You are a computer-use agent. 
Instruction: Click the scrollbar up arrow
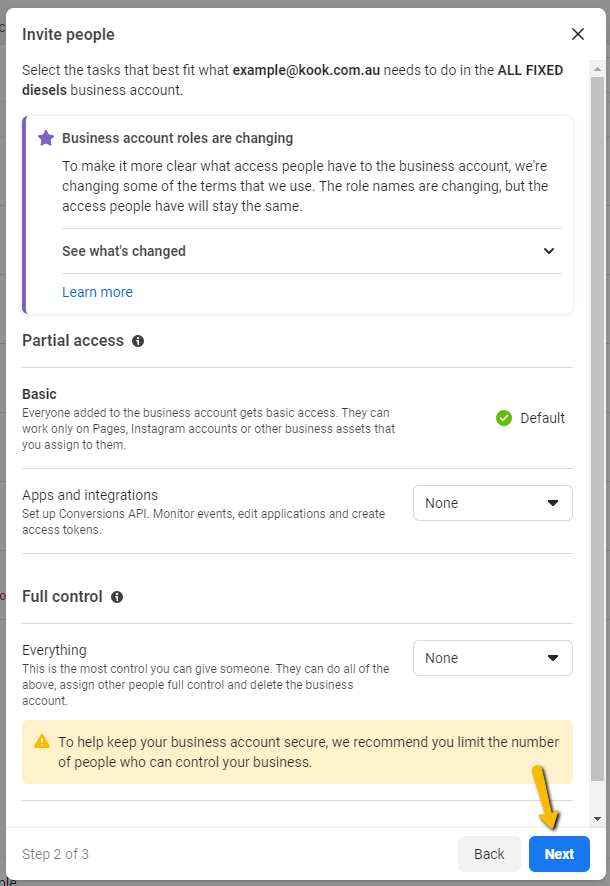pyautogui.click(x=597, y=69)
